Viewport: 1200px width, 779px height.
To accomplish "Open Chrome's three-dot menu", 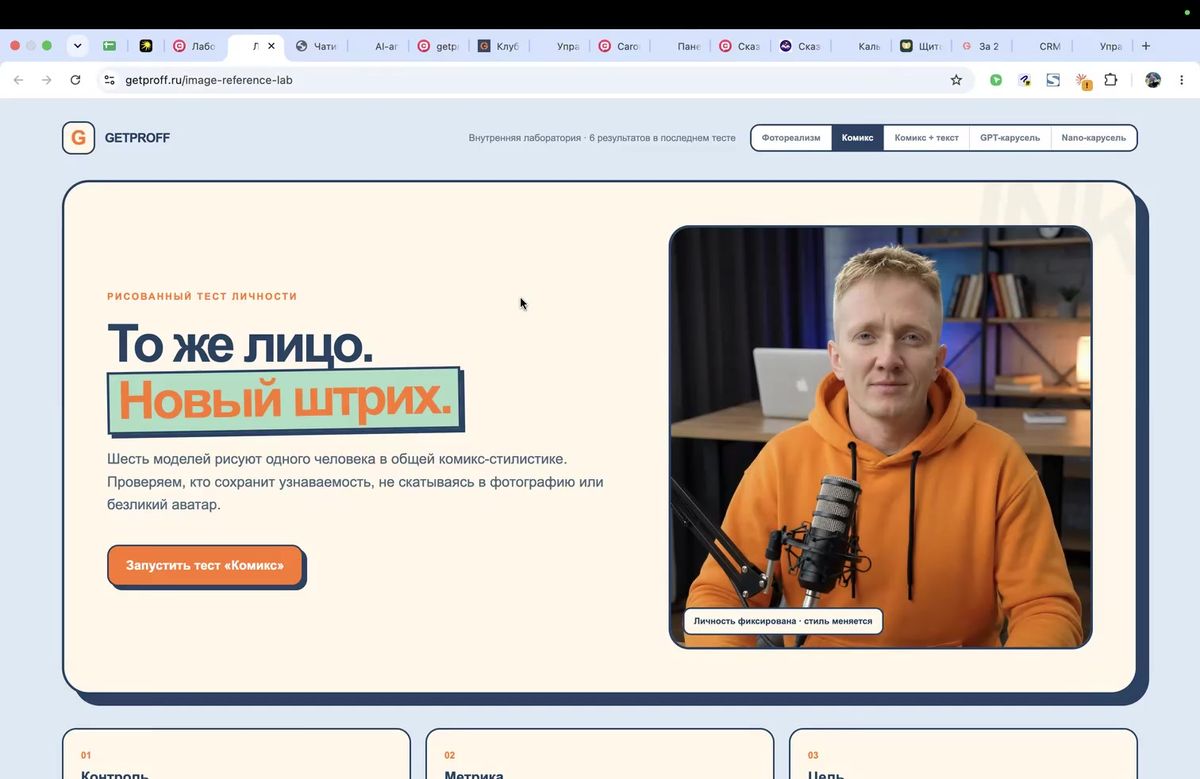I will click(1181, 80).
